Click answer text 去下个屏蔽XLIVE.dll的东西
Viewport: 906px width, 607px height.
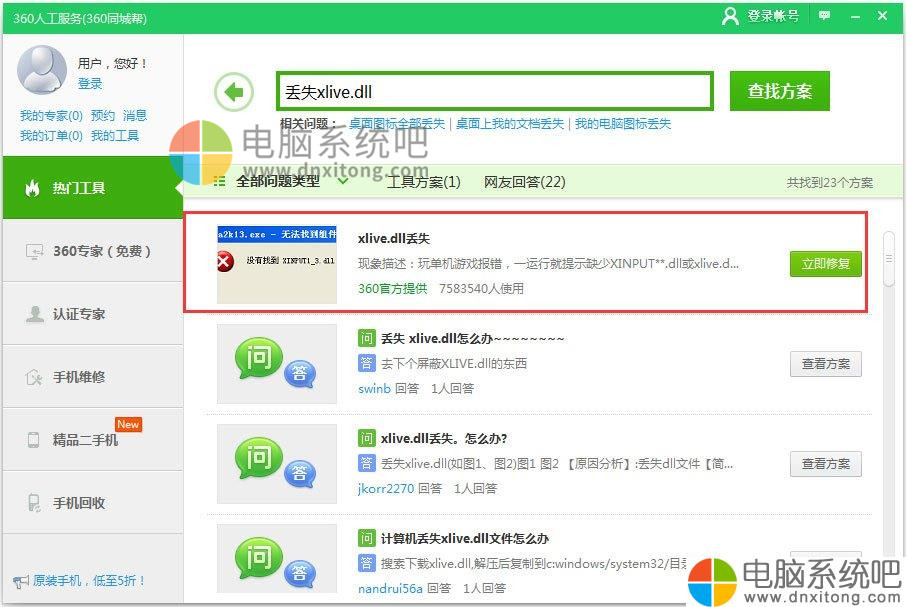[x=454, y=363]
